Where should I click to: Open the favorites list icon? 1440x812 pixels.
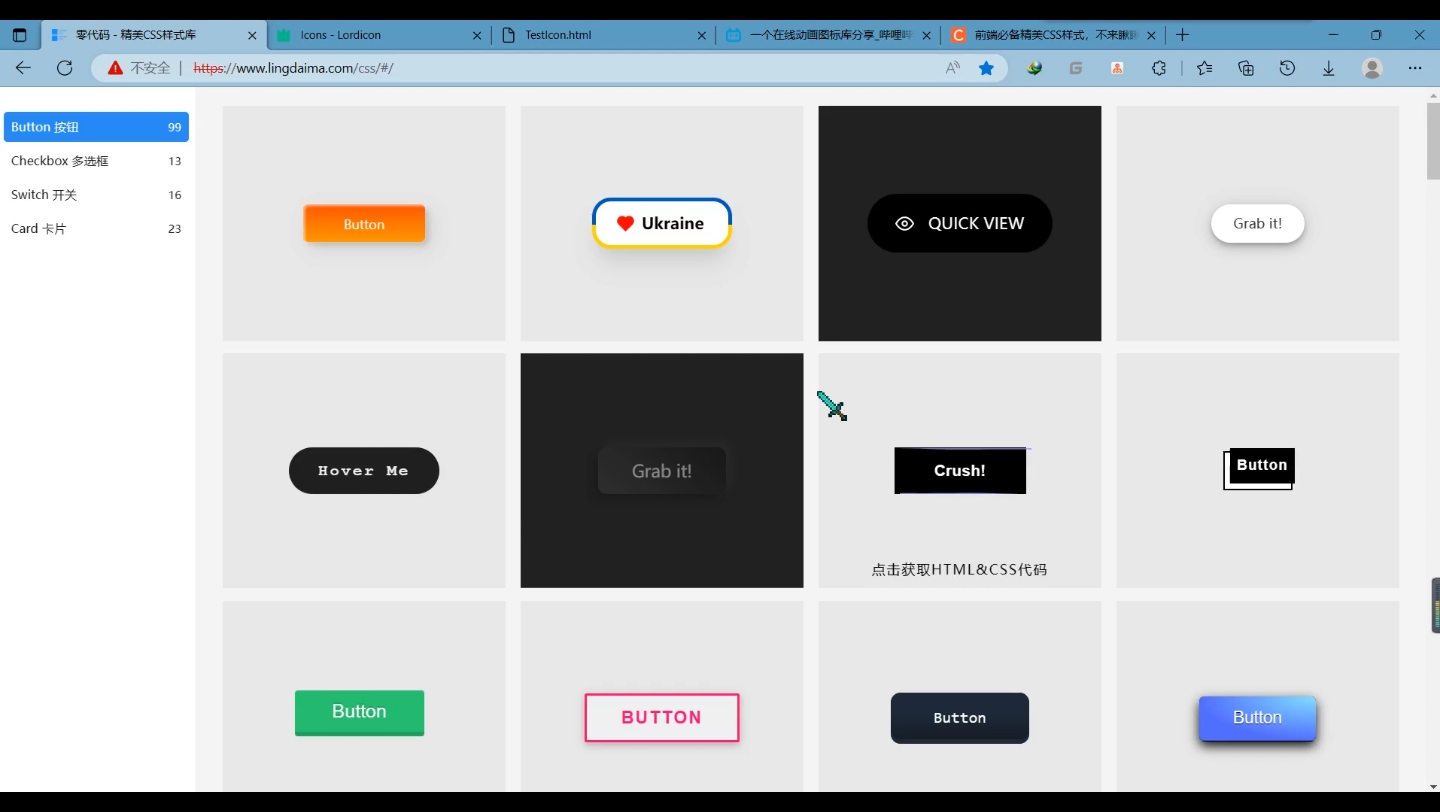[x=1204, y=68]
